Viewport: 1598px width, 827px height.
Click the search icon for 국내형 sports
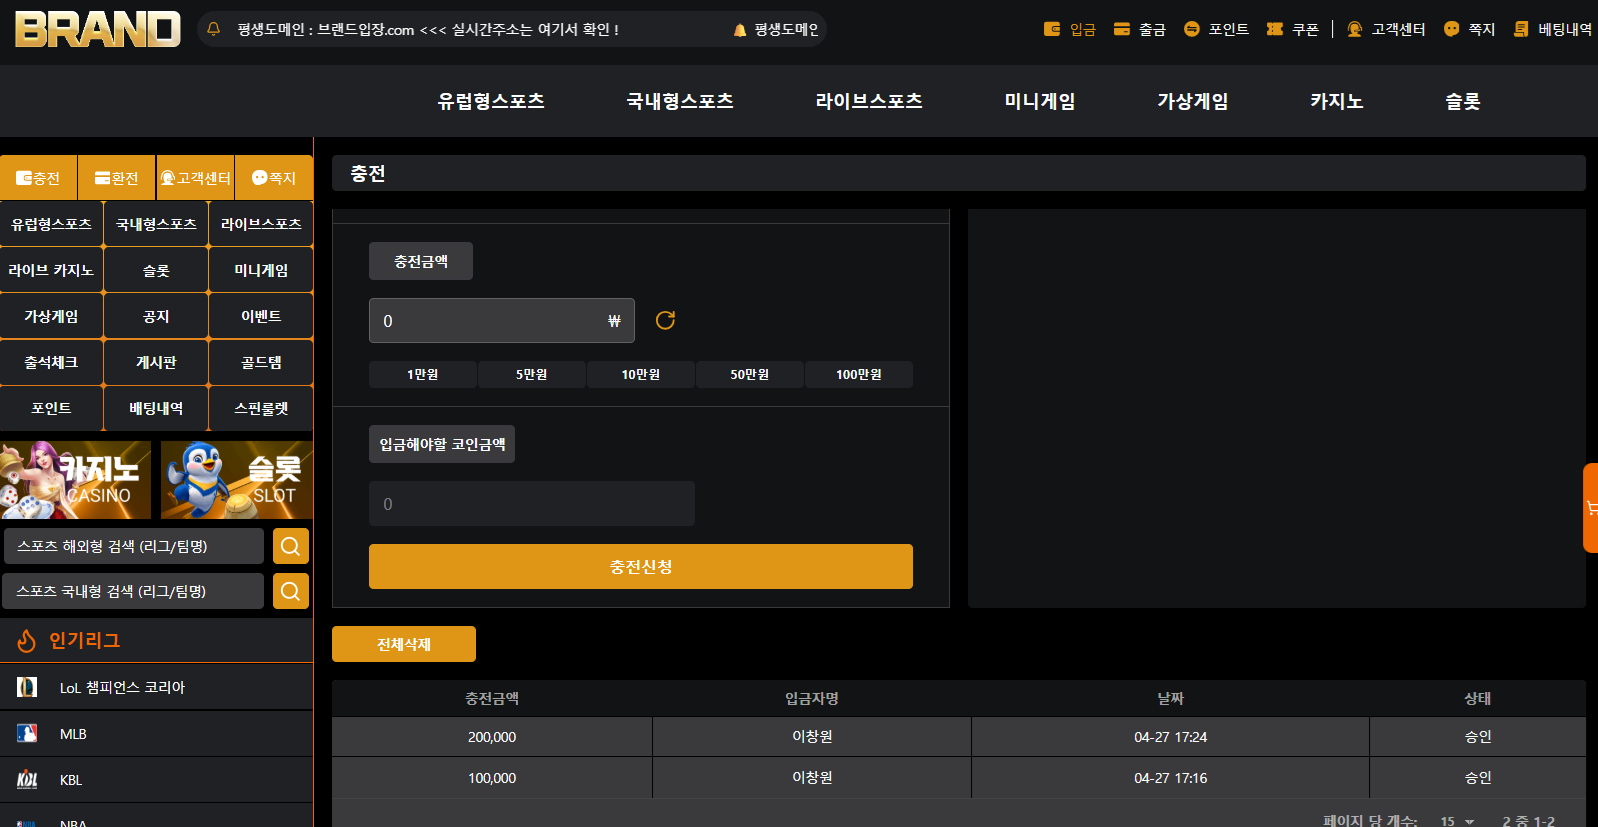point(290,591)
